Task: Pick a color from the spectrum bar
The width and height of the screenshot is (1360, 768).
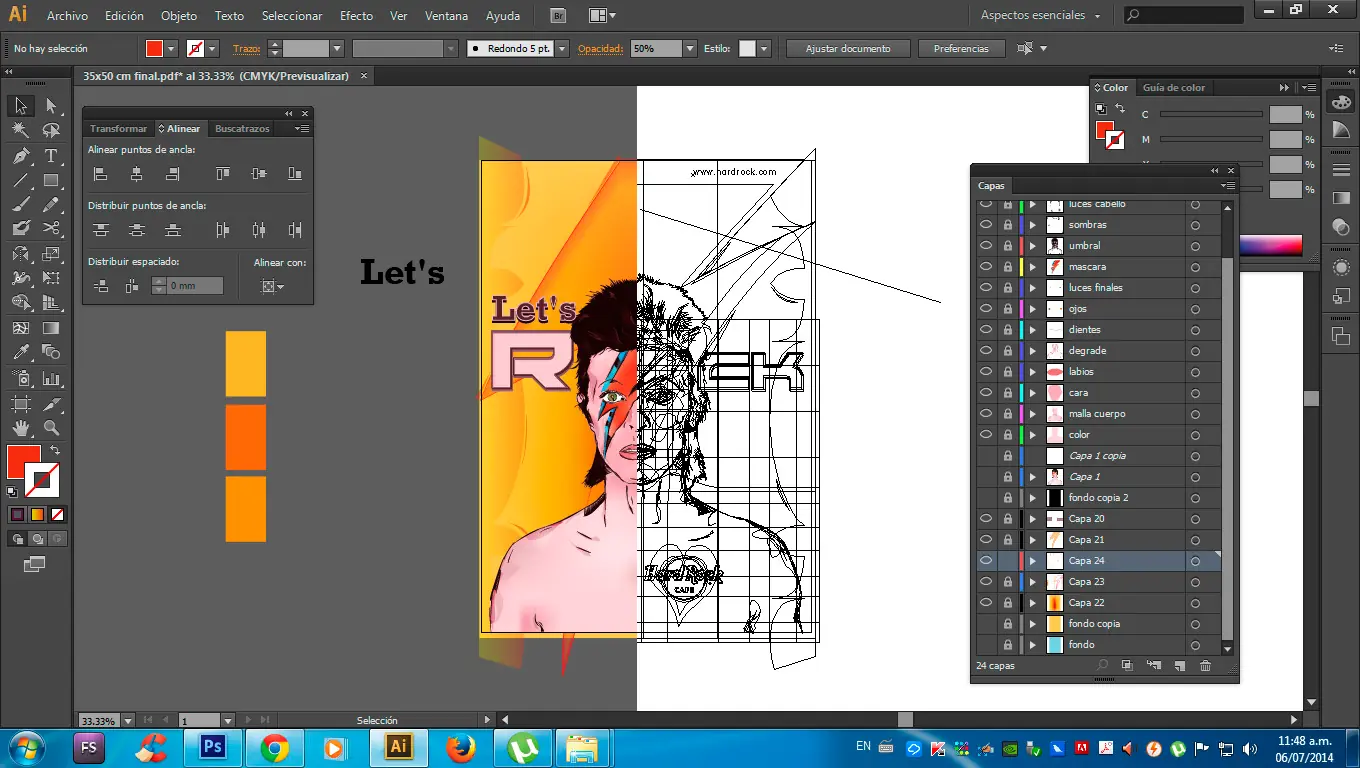Action: click(x=1270, y=246)
